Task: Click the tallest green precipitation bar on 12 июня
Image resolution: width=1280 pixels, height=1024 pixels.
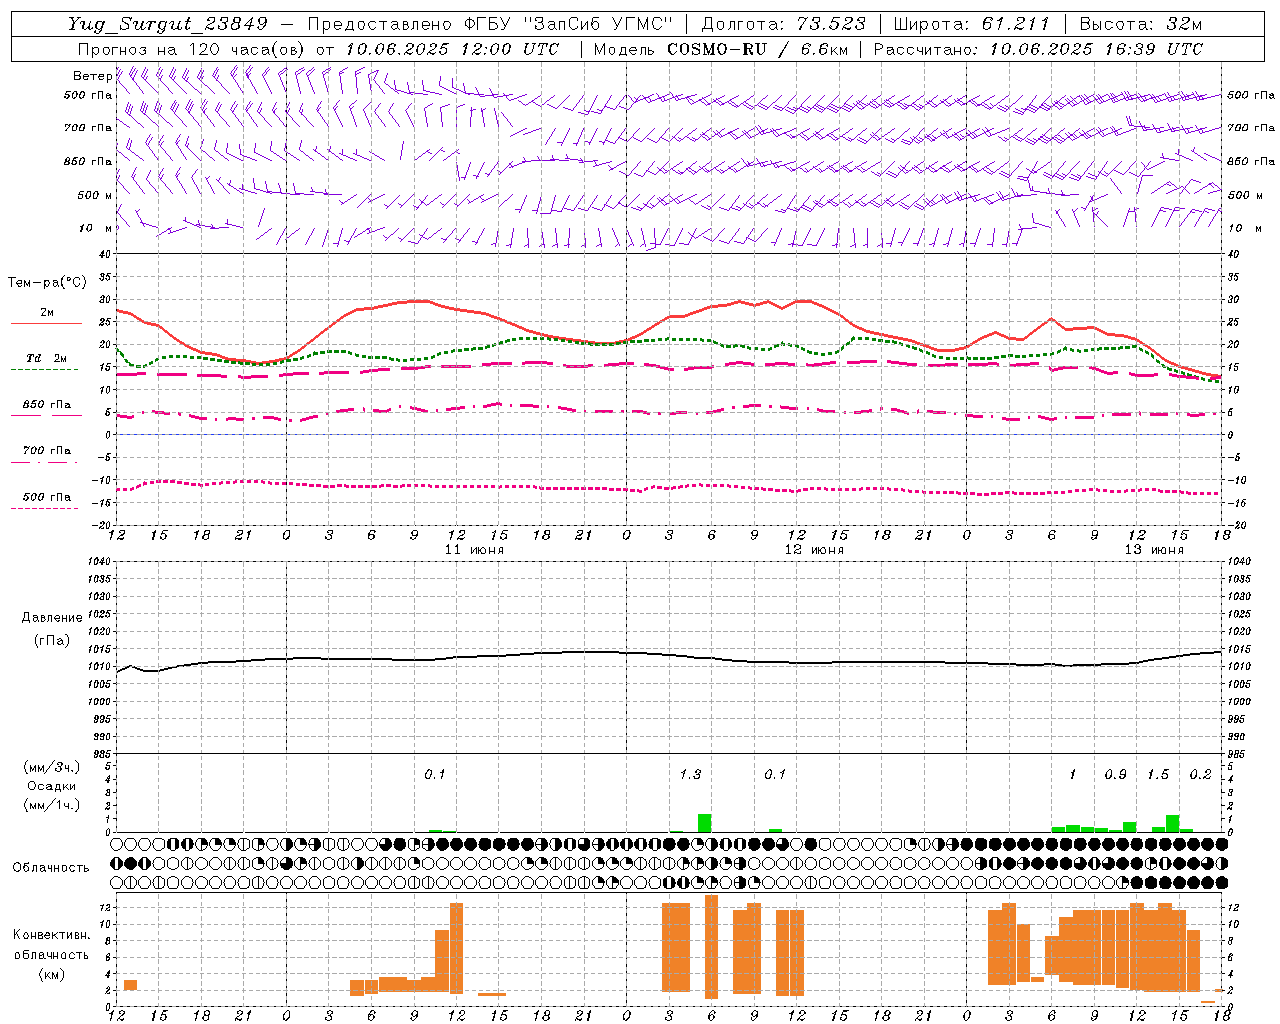Action: coord(705,823)
